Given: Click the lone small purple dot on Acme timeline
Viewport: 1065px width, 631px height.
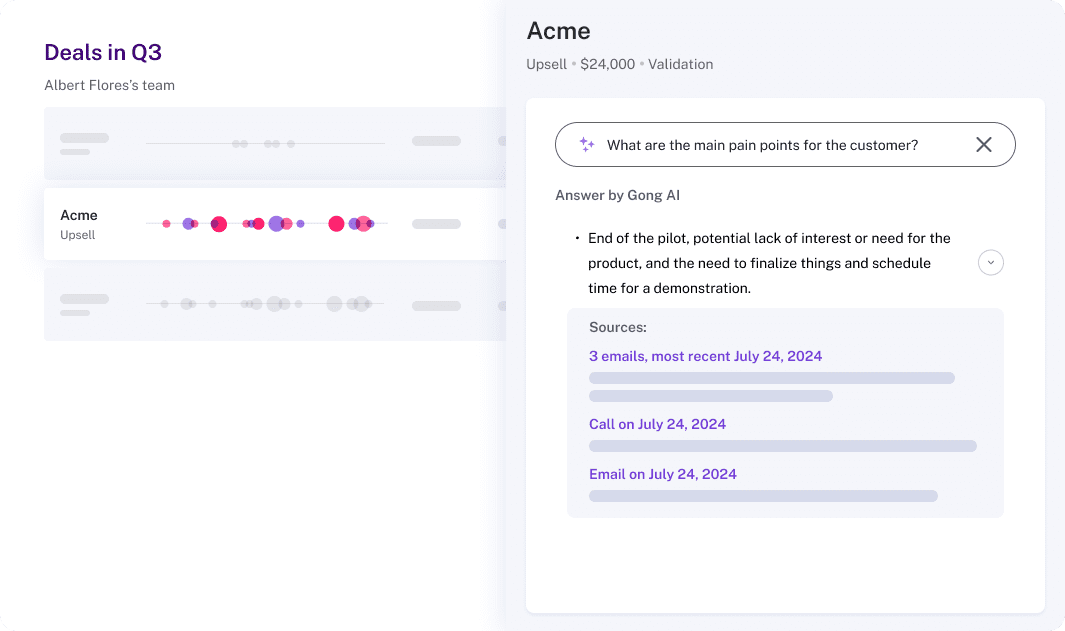Looking at the screenshot, I should [300, 224].
